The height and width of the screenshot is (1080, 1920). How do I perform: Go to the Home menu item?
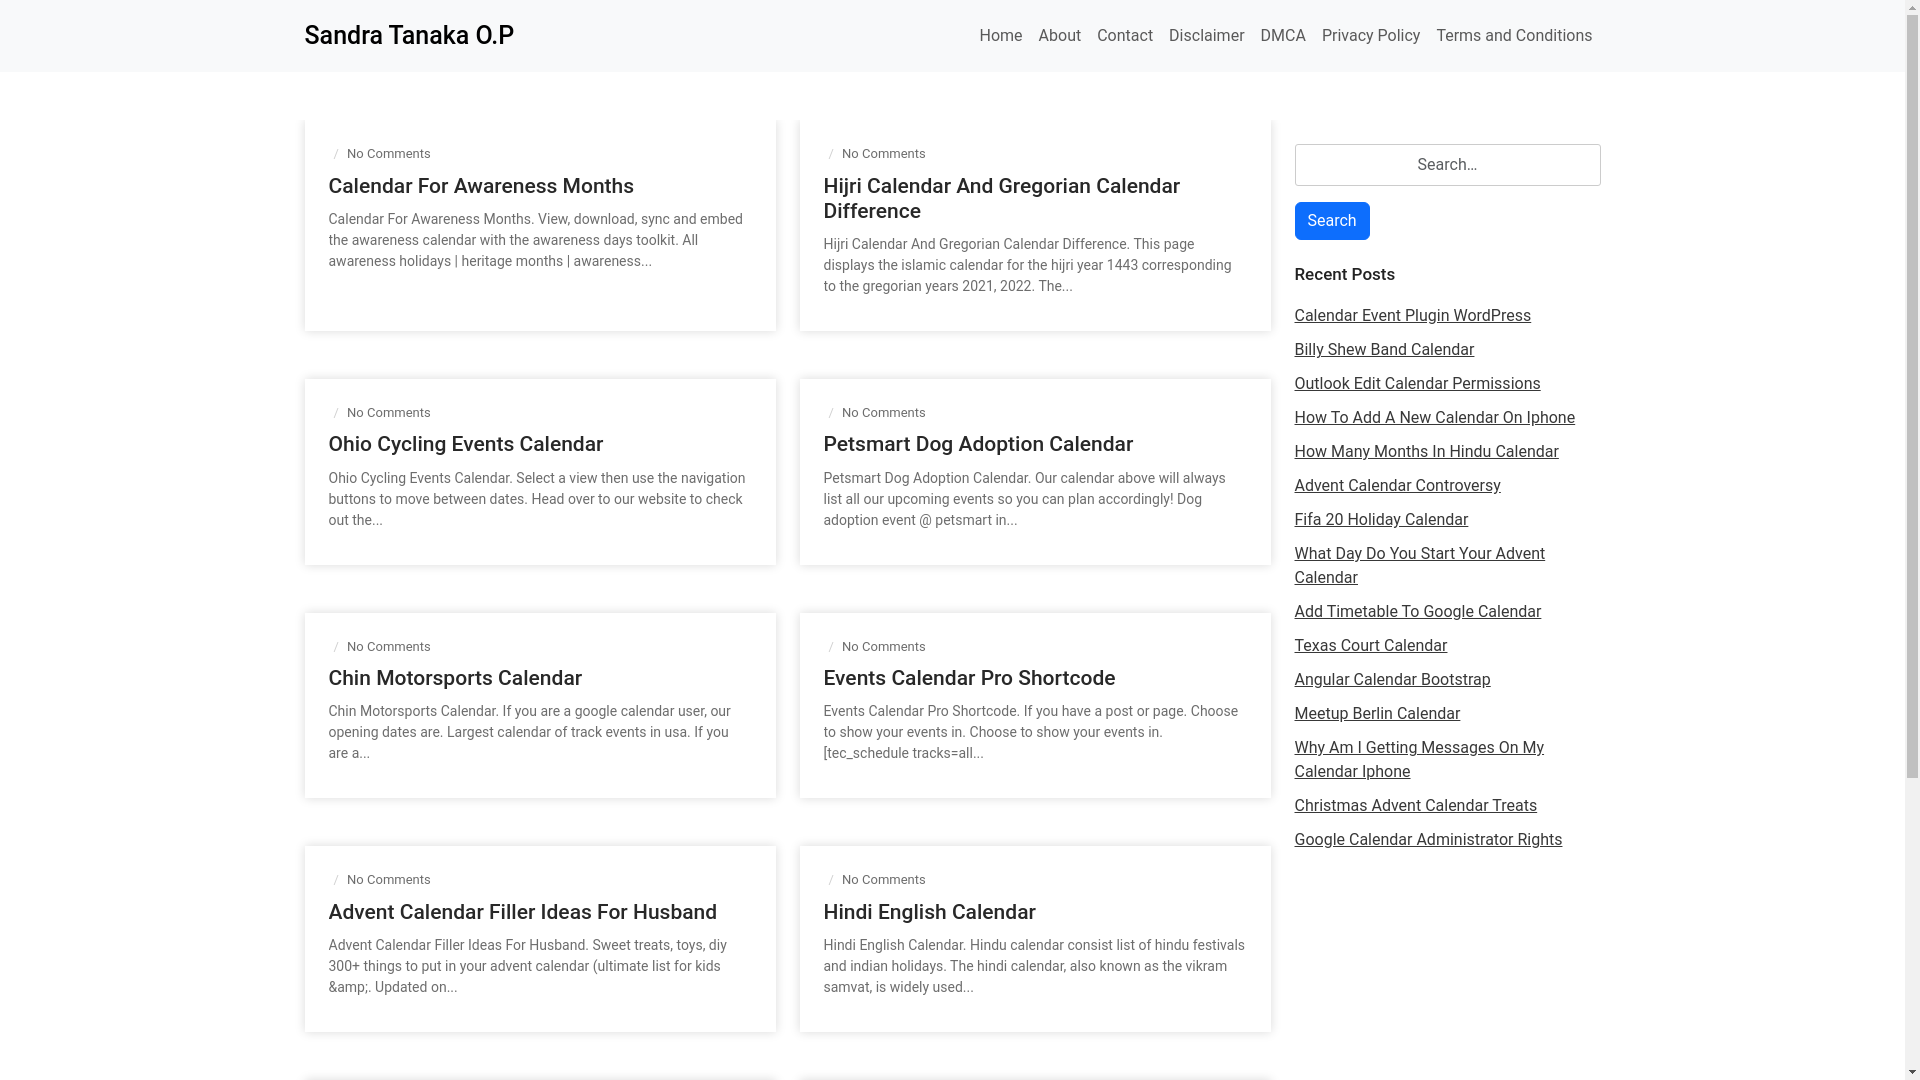point(1000,36)
